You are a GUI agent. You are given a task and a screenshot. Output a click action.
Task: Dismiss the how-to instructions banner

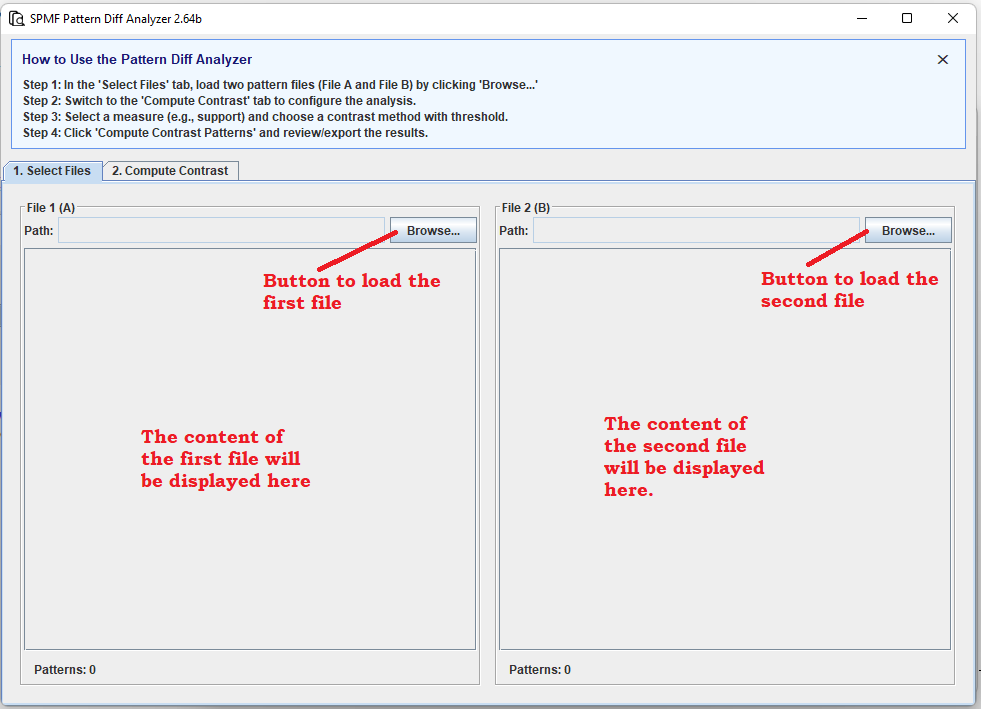coord(942,59)
